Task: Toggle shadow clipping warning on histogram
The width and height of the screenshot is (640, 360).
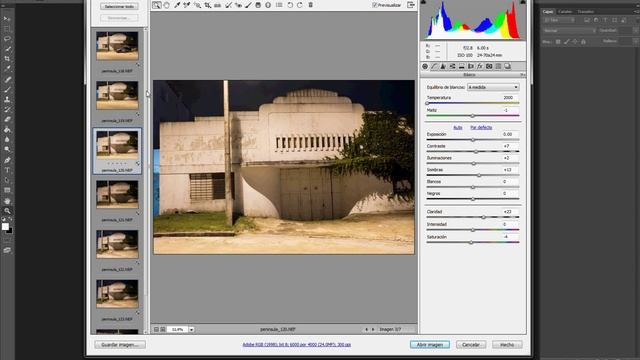Action: (423, 2)
